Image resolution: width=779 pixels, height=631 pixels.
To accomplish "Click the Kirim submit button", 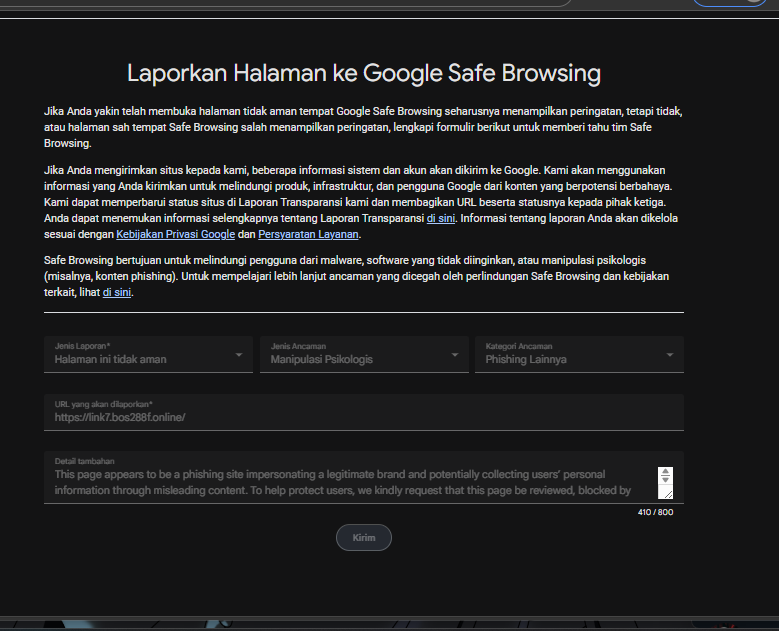I will pyautogui.click(x=364, y=538).
